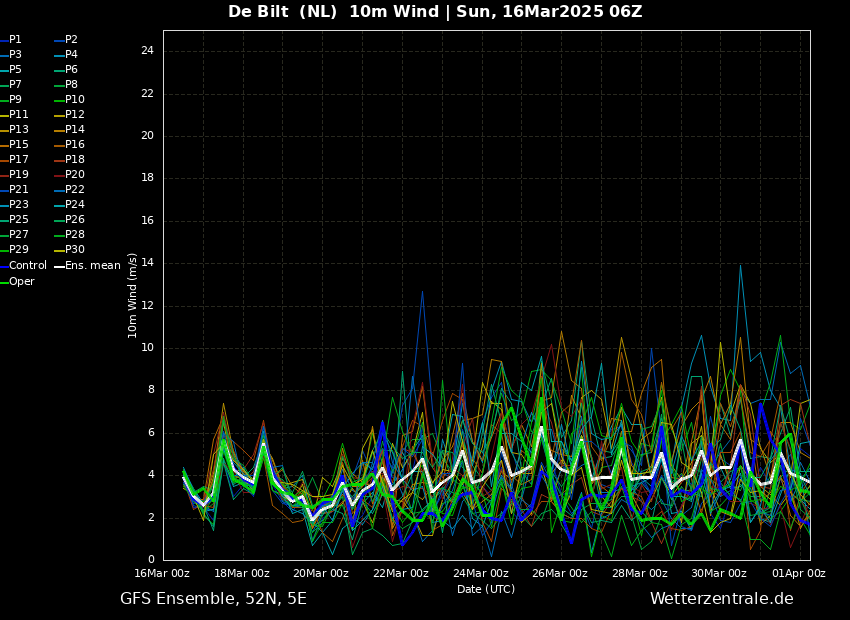
Task: Click the Wetterzentrale.de text
Action: tap(721, 599)
